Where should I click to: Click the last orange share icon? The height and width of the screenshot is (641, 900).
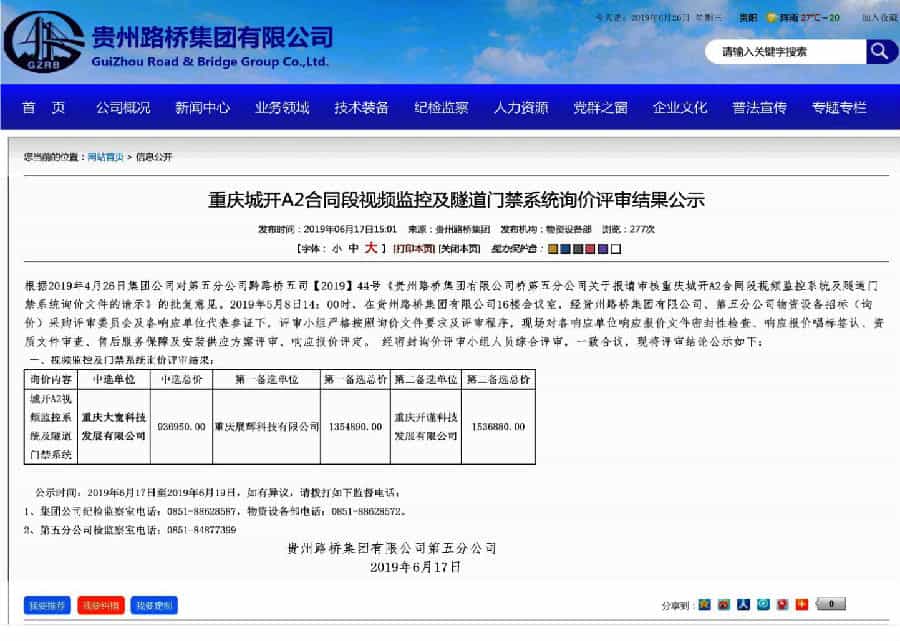800,605
